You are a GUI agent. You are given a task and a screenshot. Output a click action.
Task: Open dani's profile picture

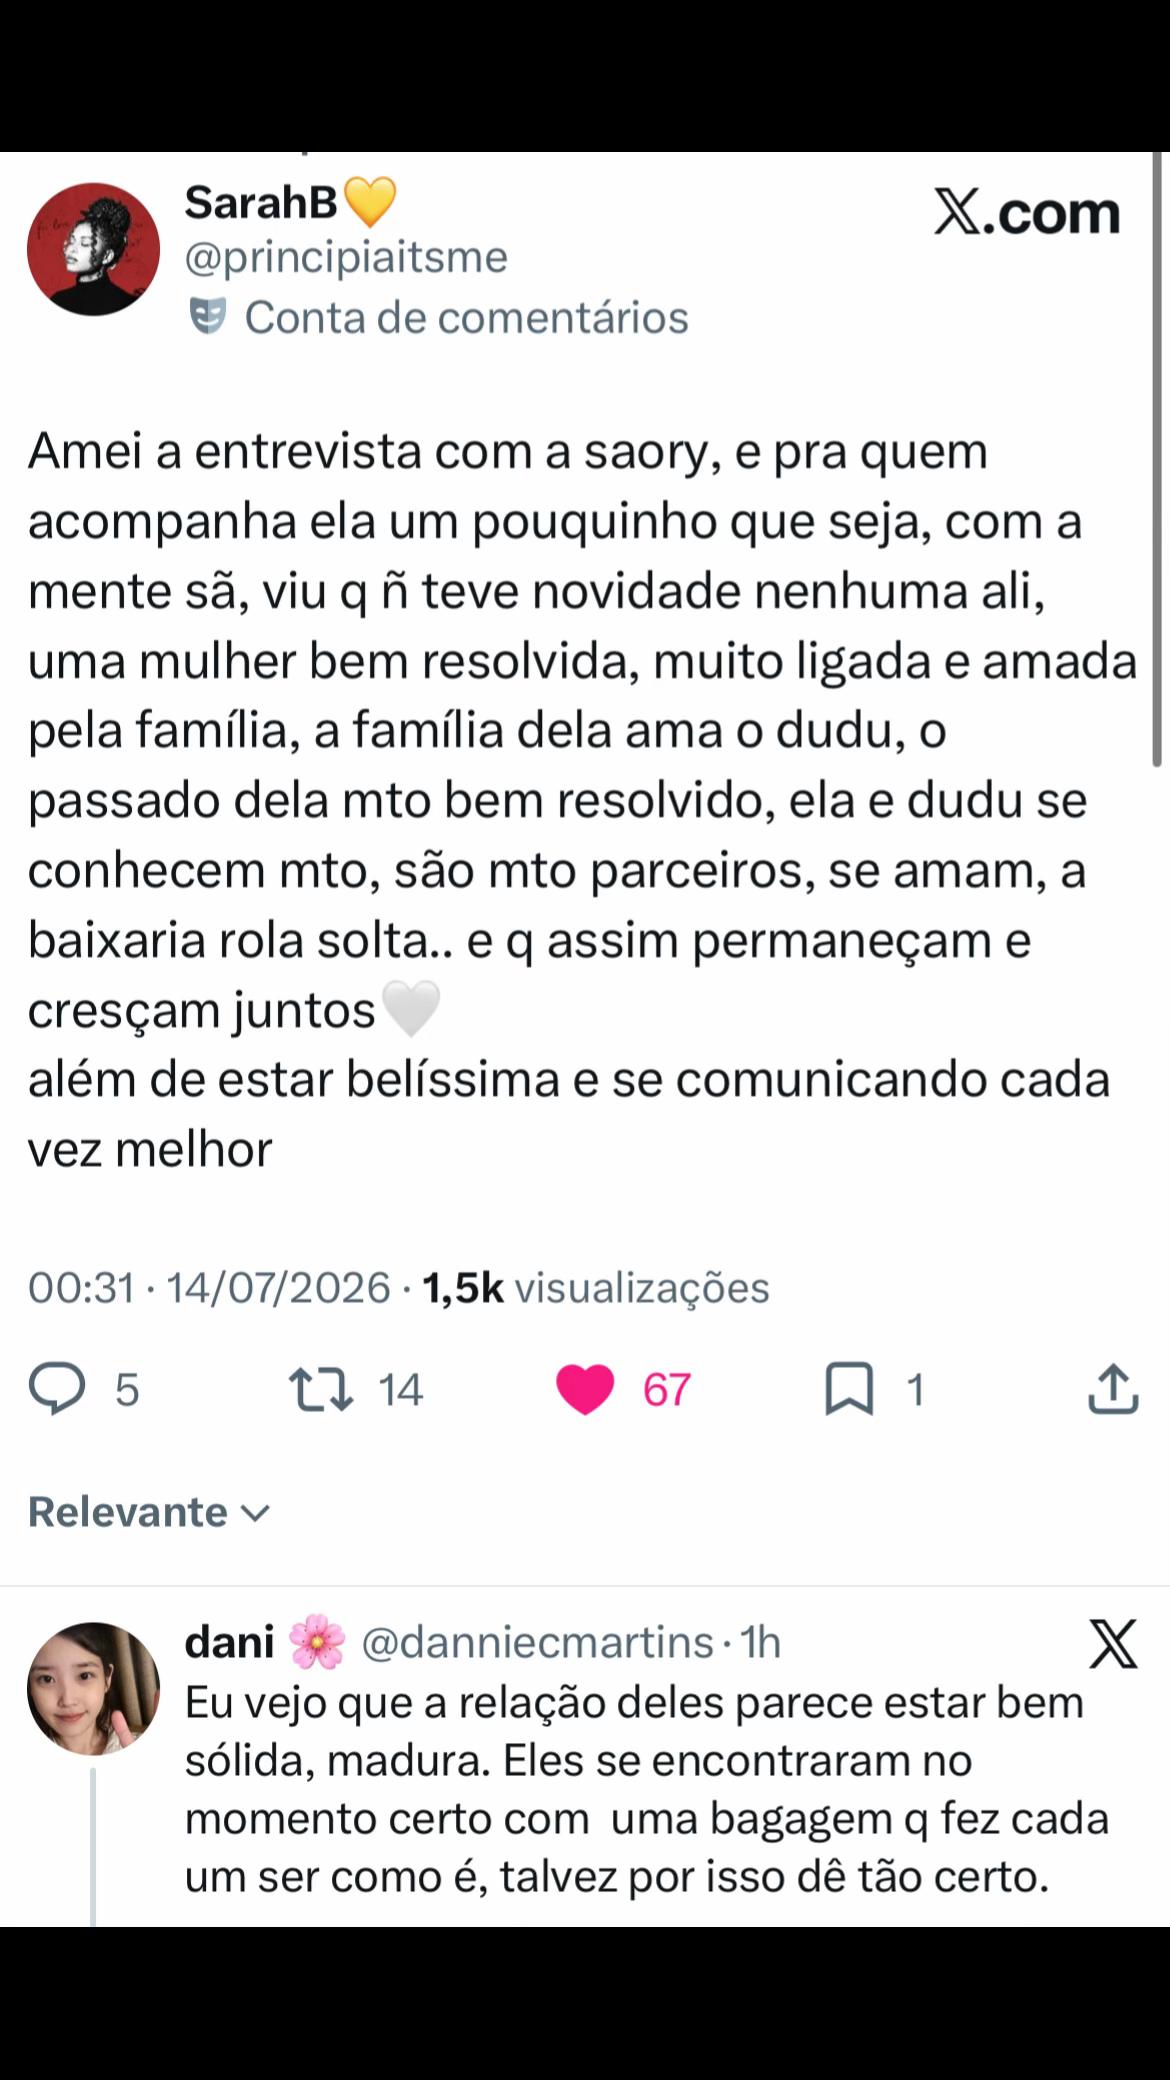93,1688
